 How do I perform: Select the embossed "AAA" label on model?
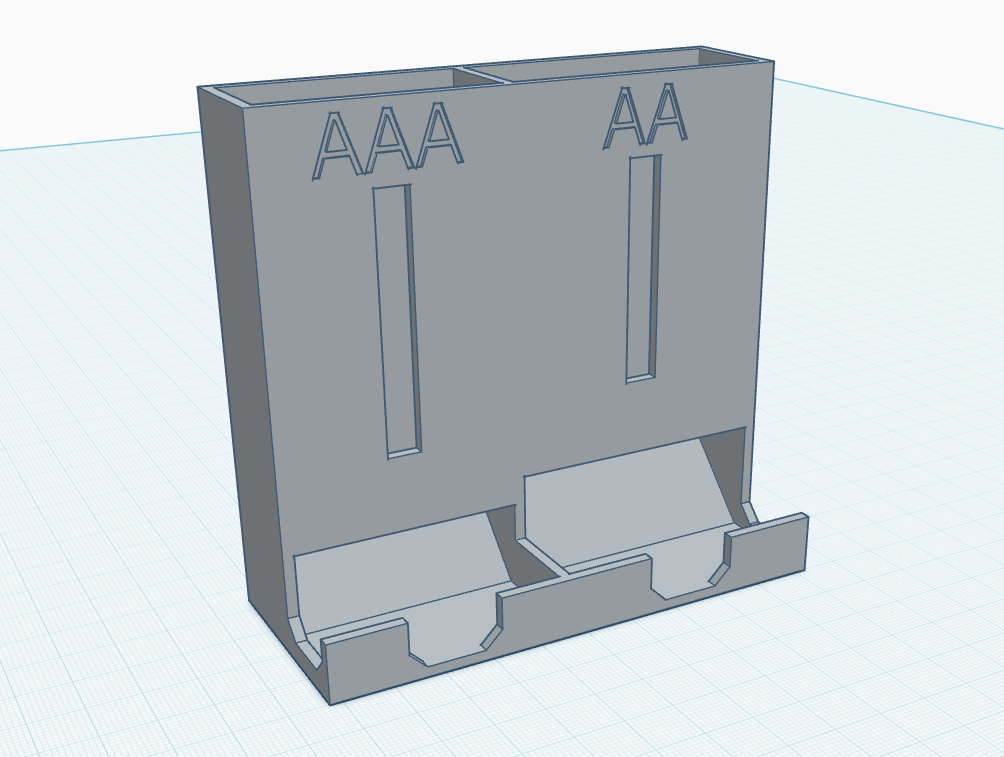[387, 142]
